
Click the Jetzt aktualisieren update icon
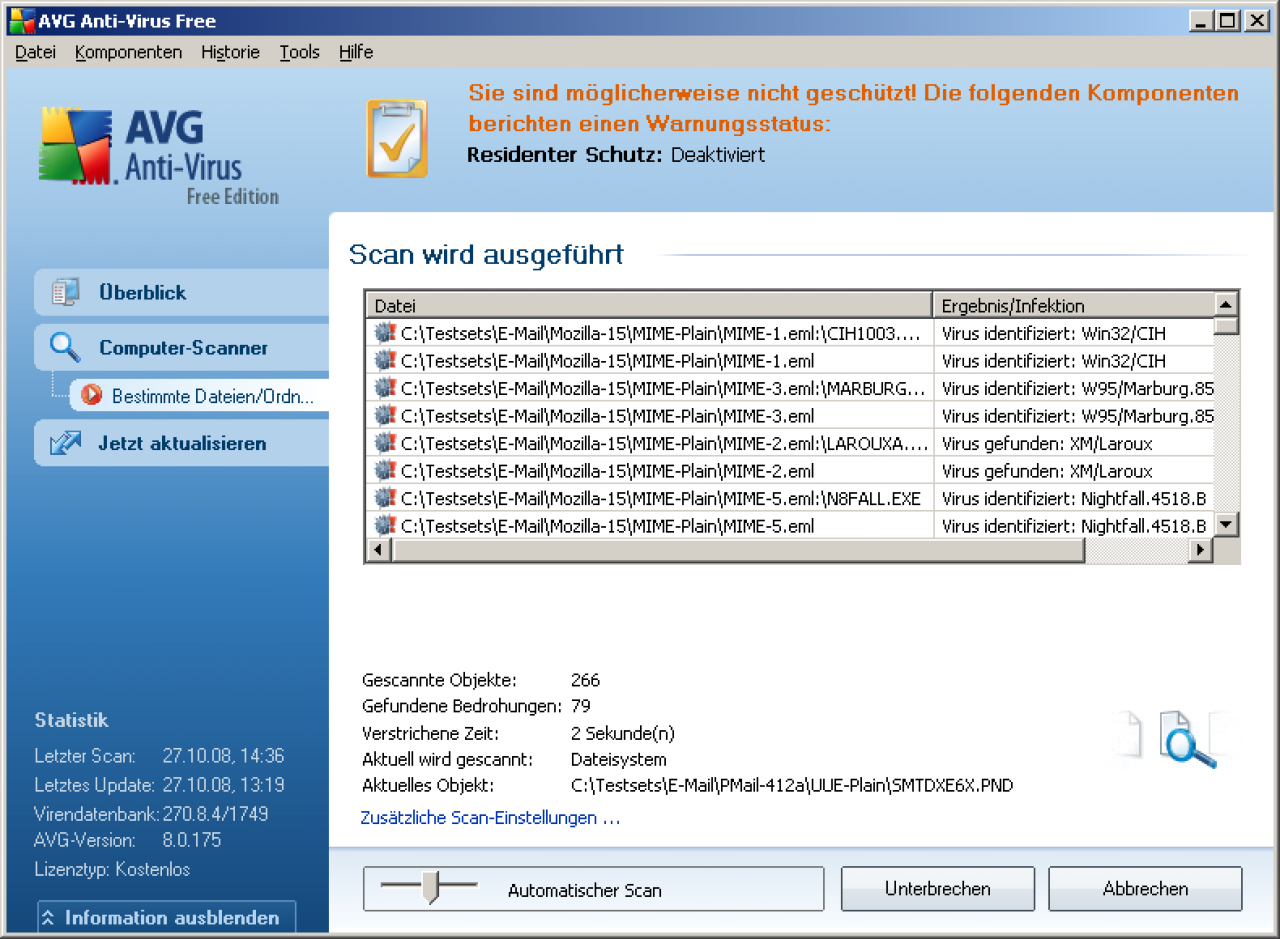pyautogui.click(x=65, y=443)
